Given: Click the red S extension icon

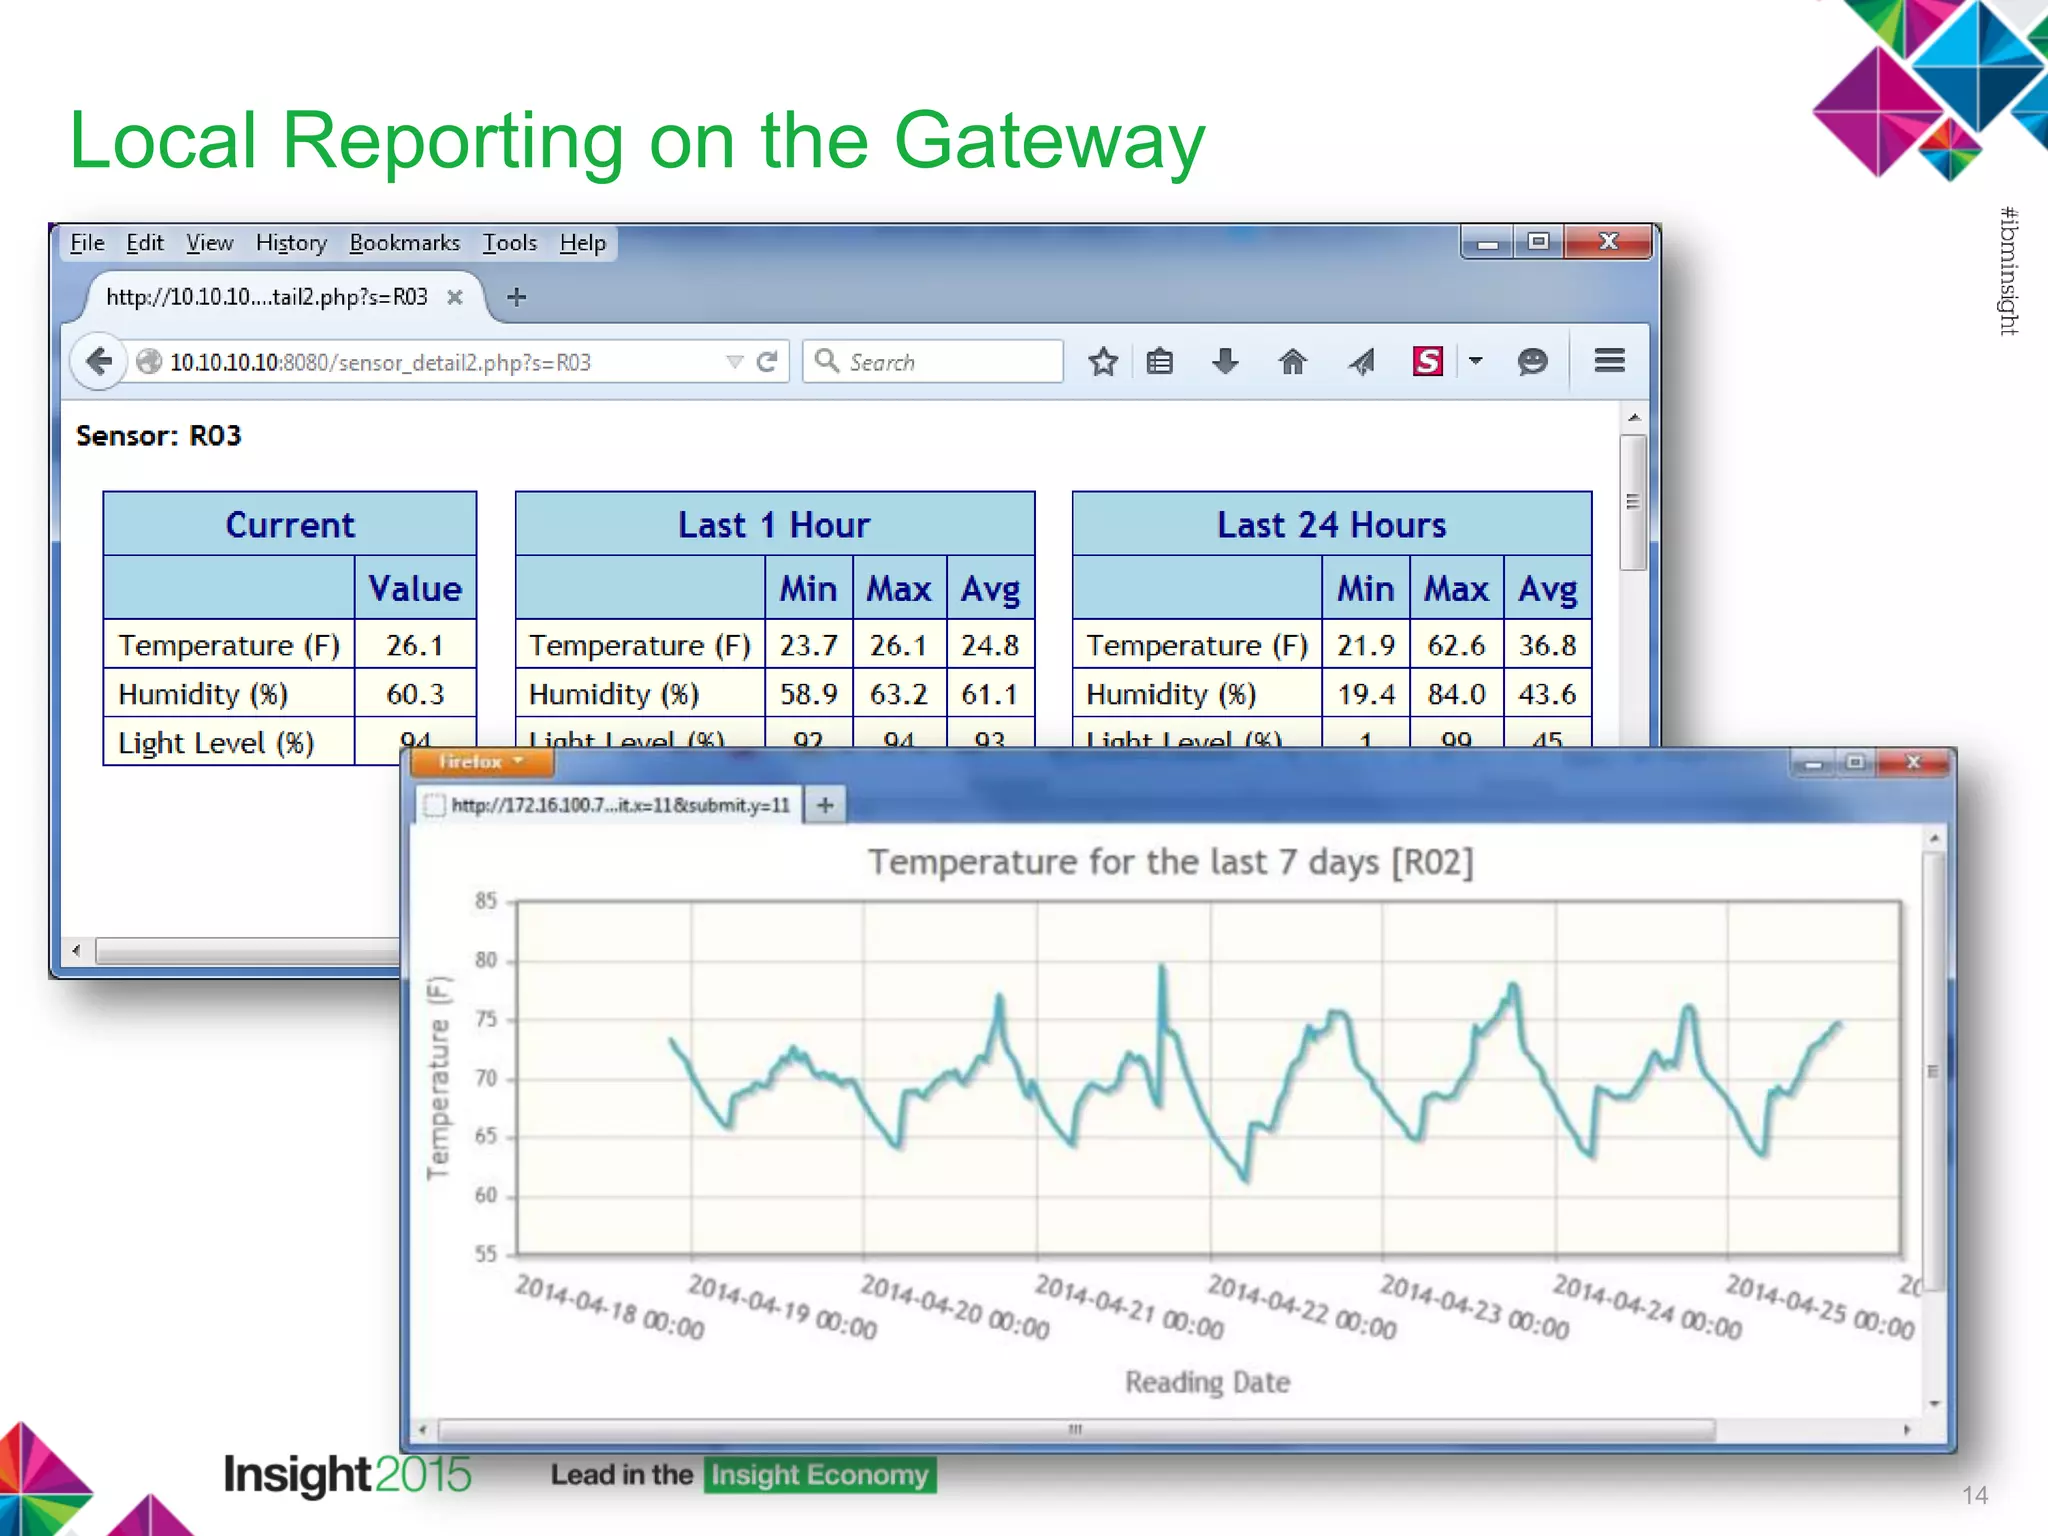Looking at the screenshot, I should [x=1428, y=361].
